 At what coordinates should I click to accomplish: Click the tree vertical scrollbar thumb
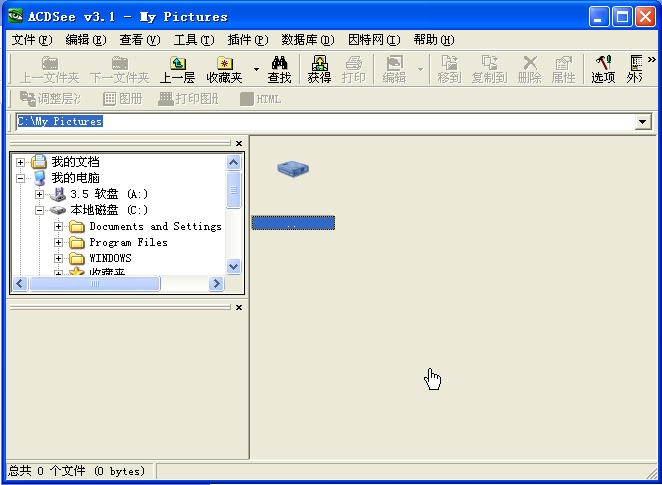[x=233, y=190]
